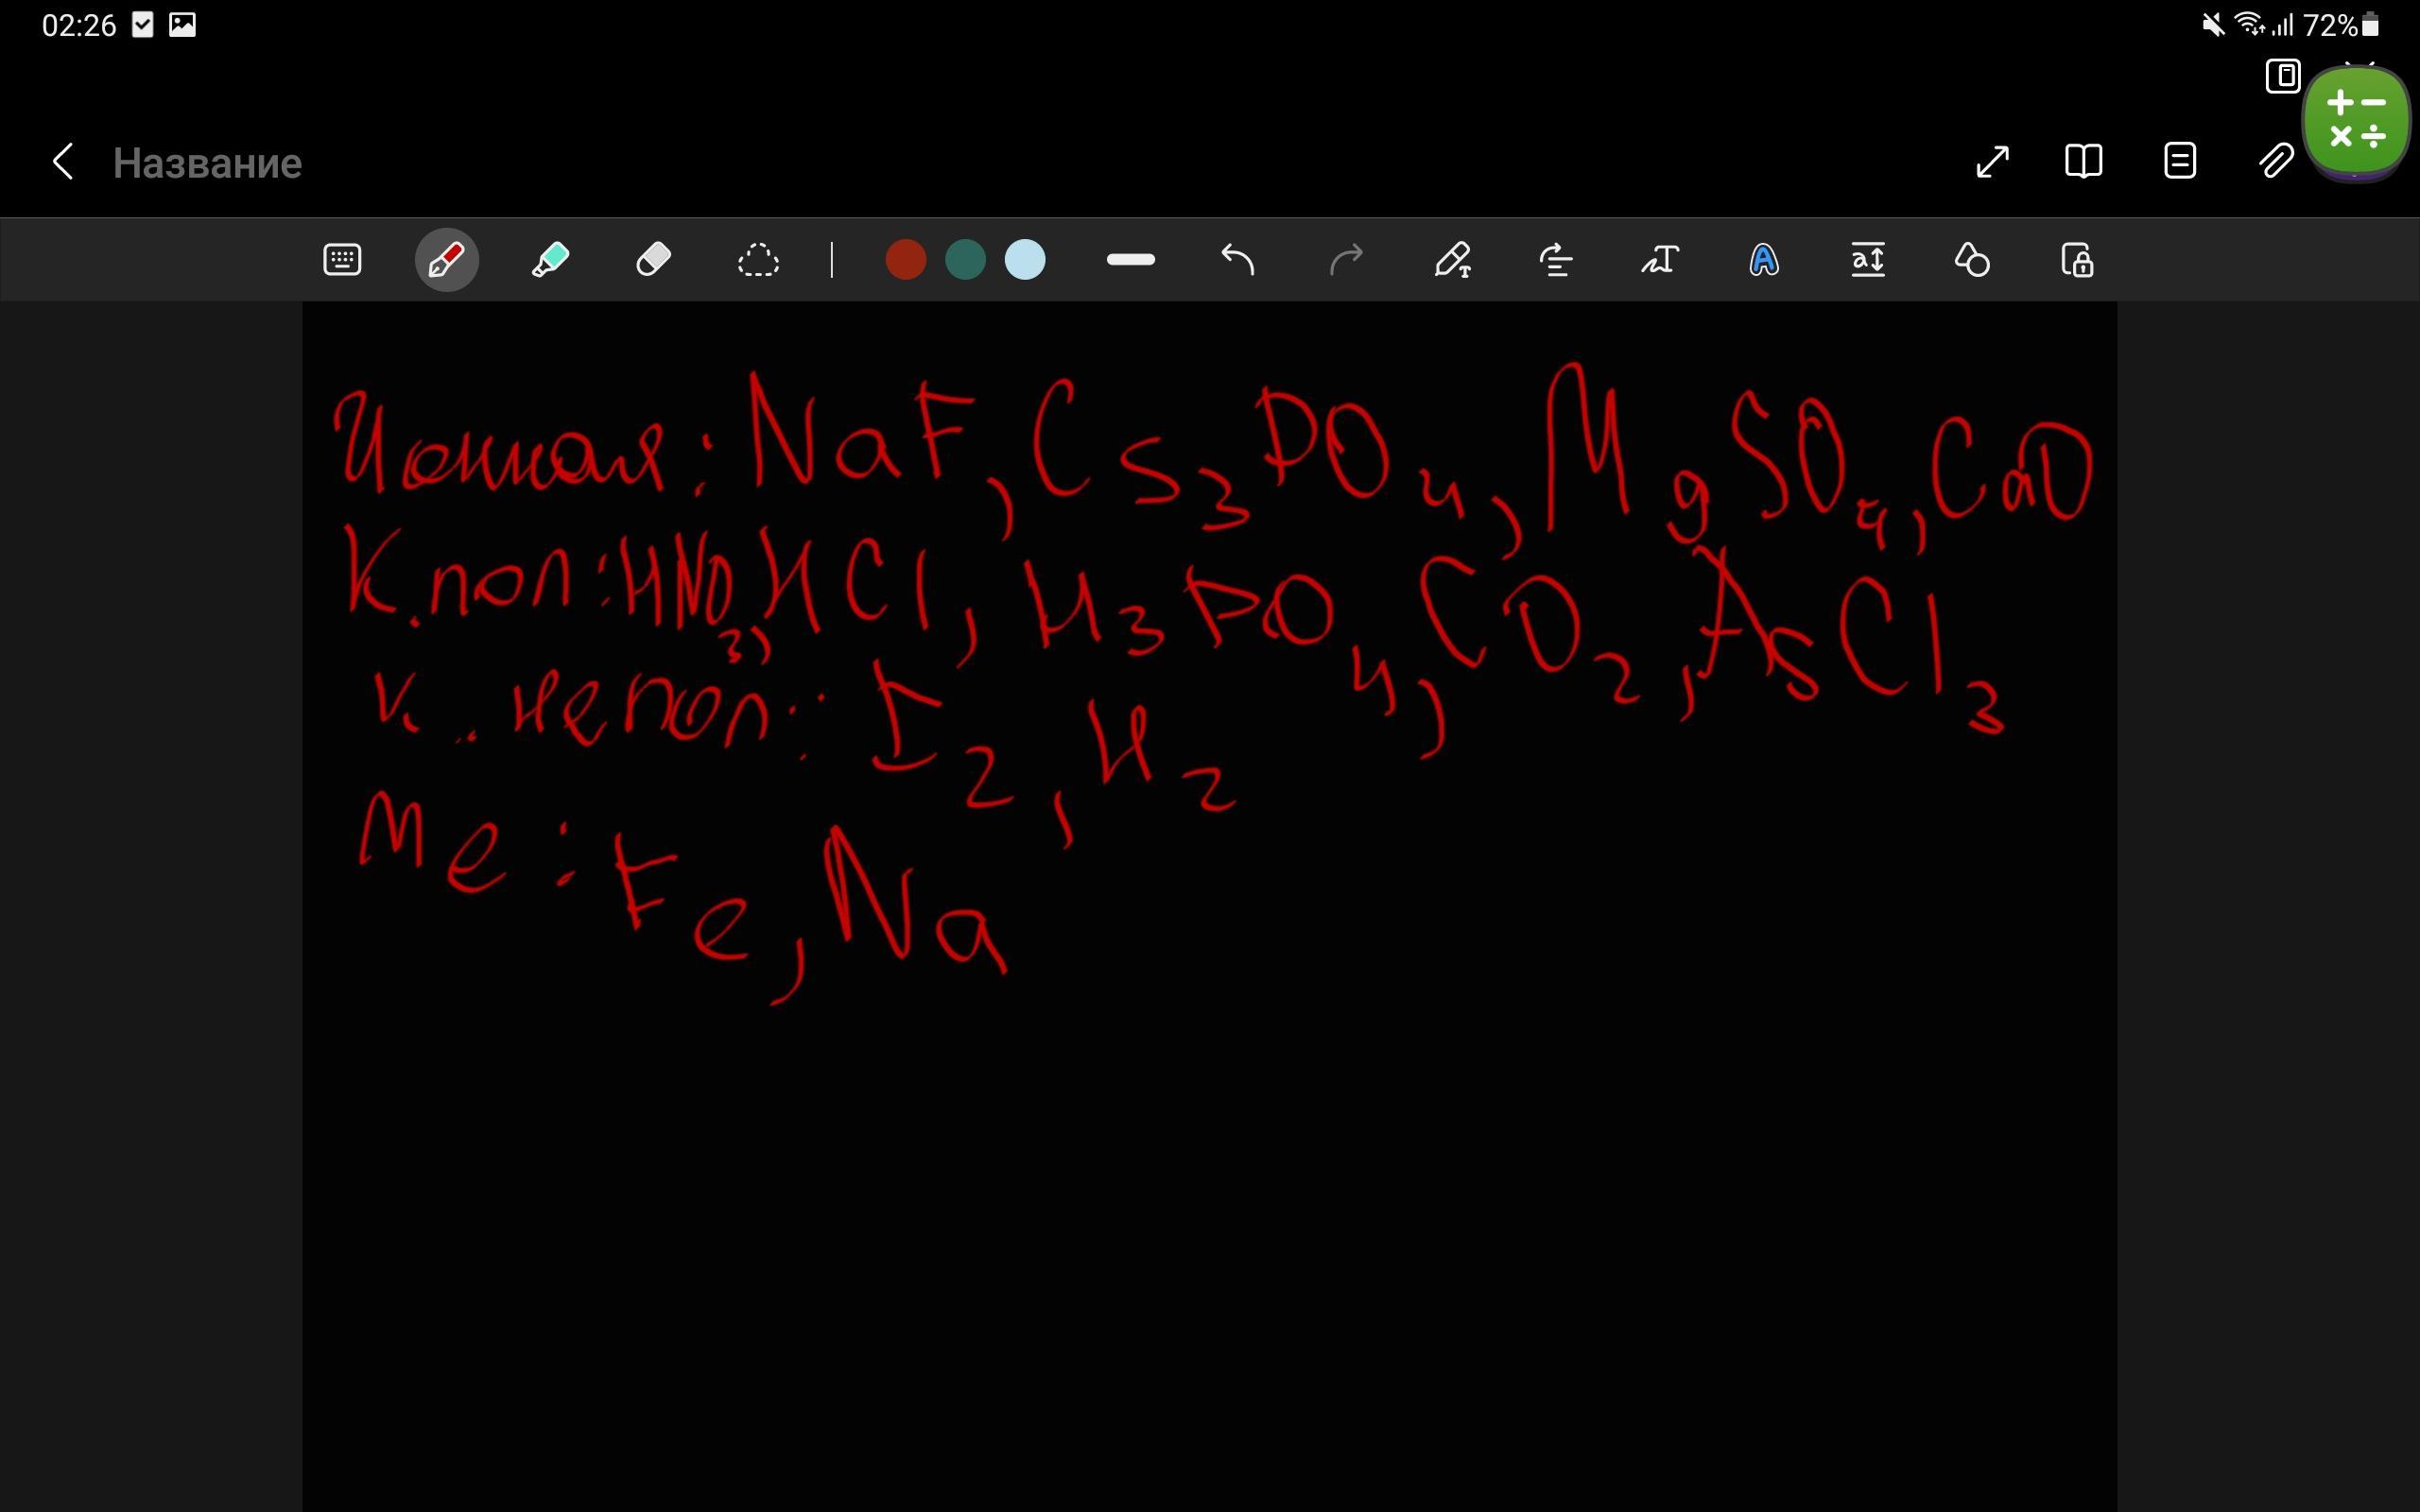Screen dimensions: 2420x1512
Task: Attach a file with paperclip
Action: (2276, 161)
